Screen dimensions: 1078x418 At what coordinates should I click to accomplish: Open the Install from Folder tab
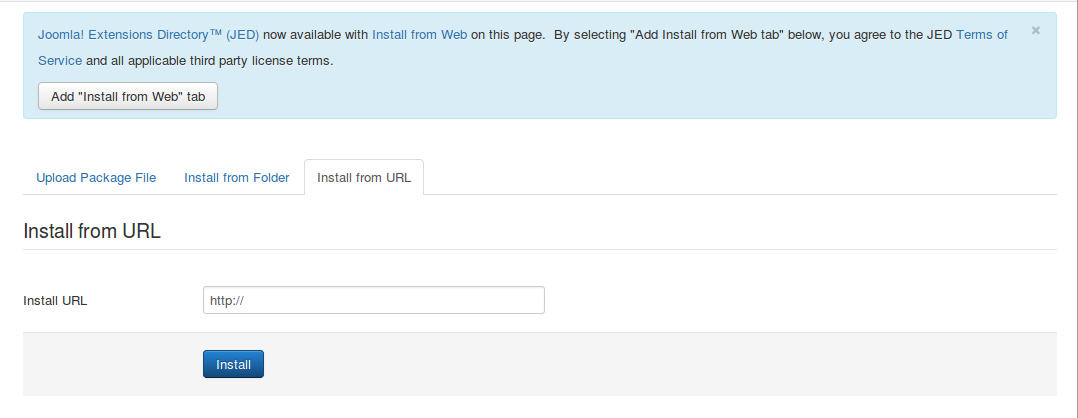(x=236, y=178)
